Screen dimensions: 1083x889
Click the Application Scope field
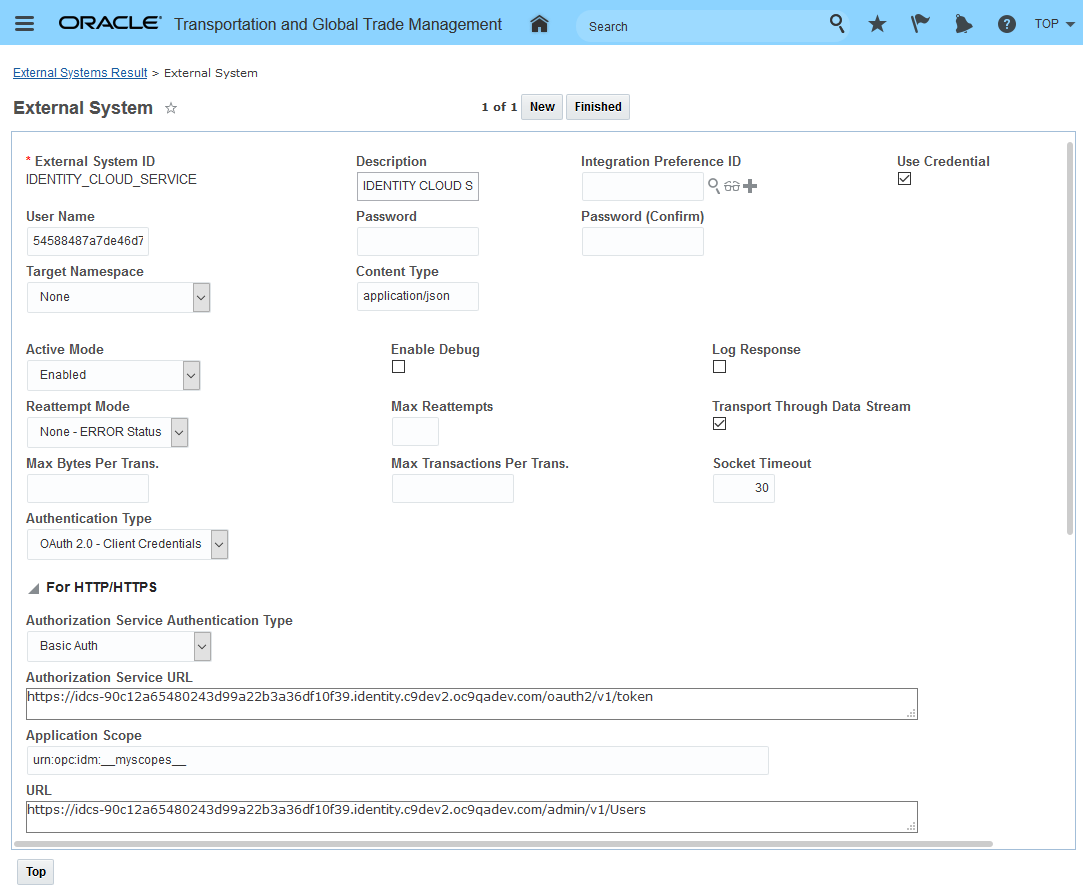point(398,761)
